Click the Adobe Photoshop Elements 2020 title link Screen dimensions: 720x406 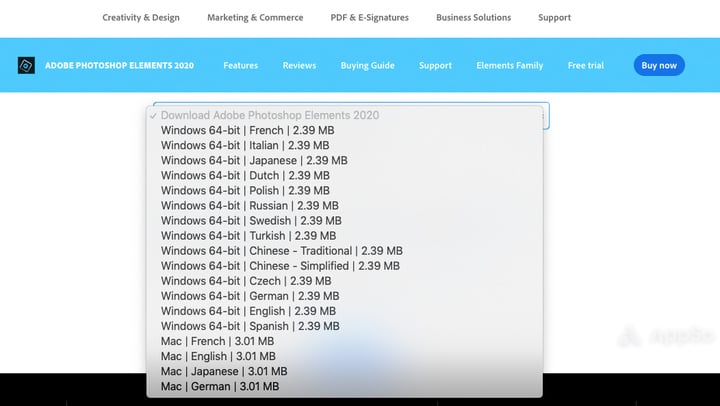(119, 65)
